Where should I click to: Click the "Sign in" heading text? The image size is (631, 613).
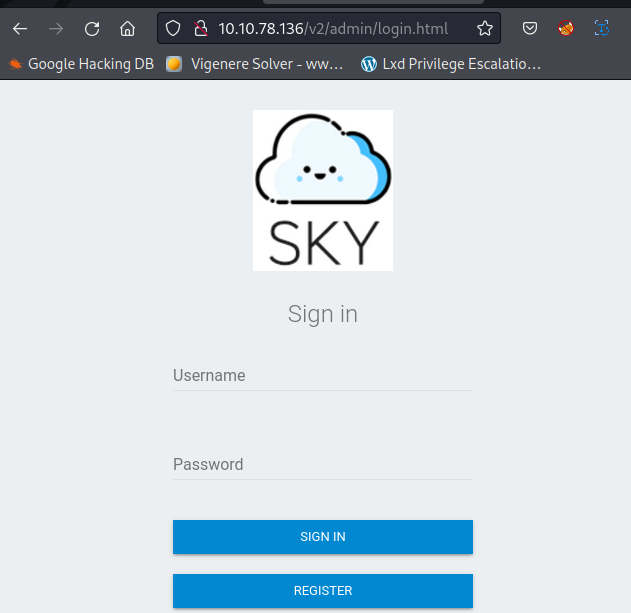322,314
